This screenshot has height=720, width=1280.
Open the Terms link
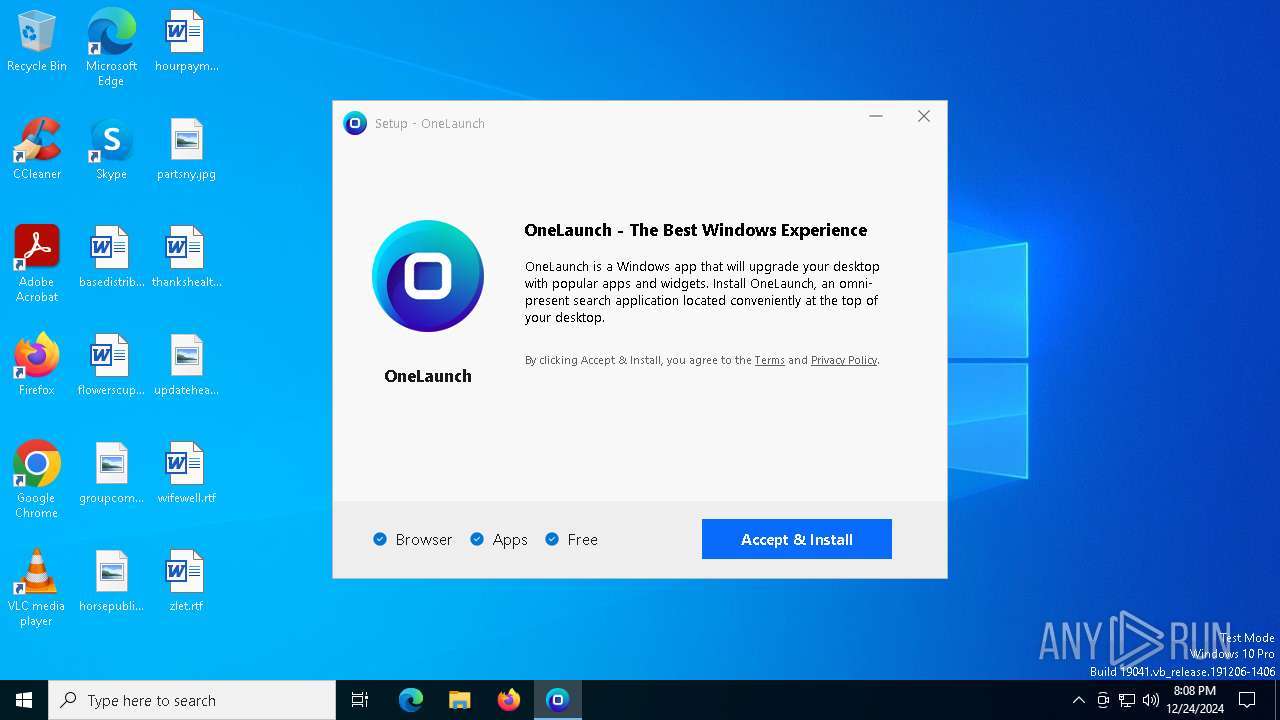(769, 360)
